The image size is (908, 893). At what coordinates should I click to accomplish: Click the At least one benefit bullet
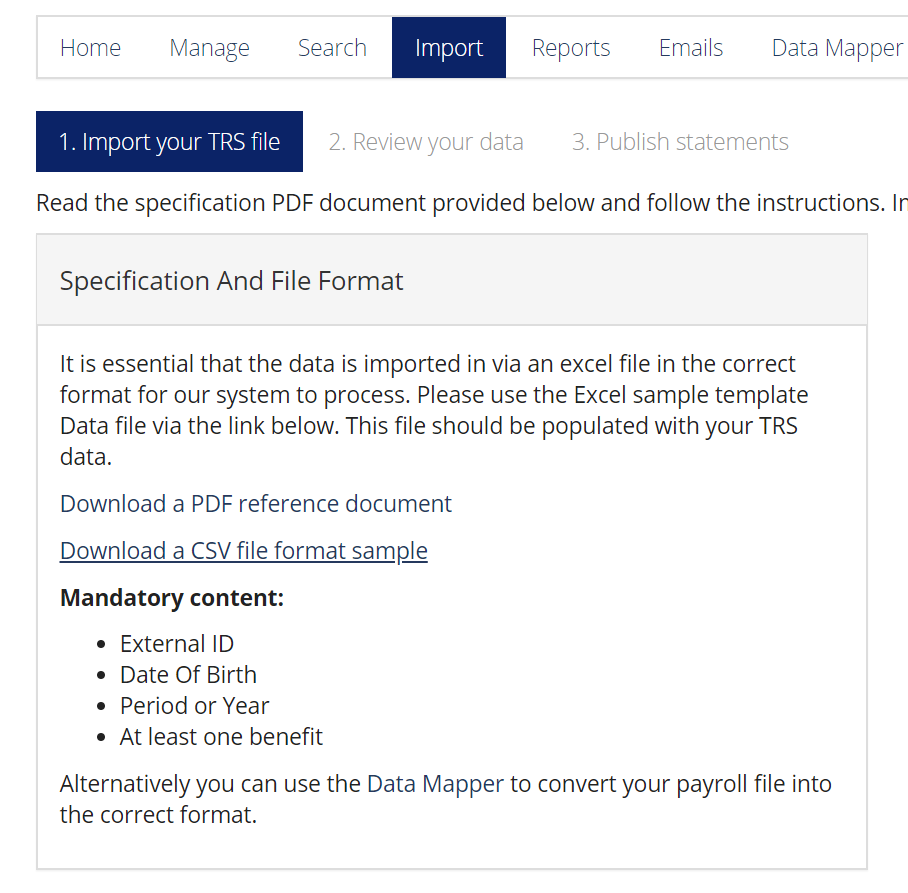pyautogui.click(x=221, y=736)
